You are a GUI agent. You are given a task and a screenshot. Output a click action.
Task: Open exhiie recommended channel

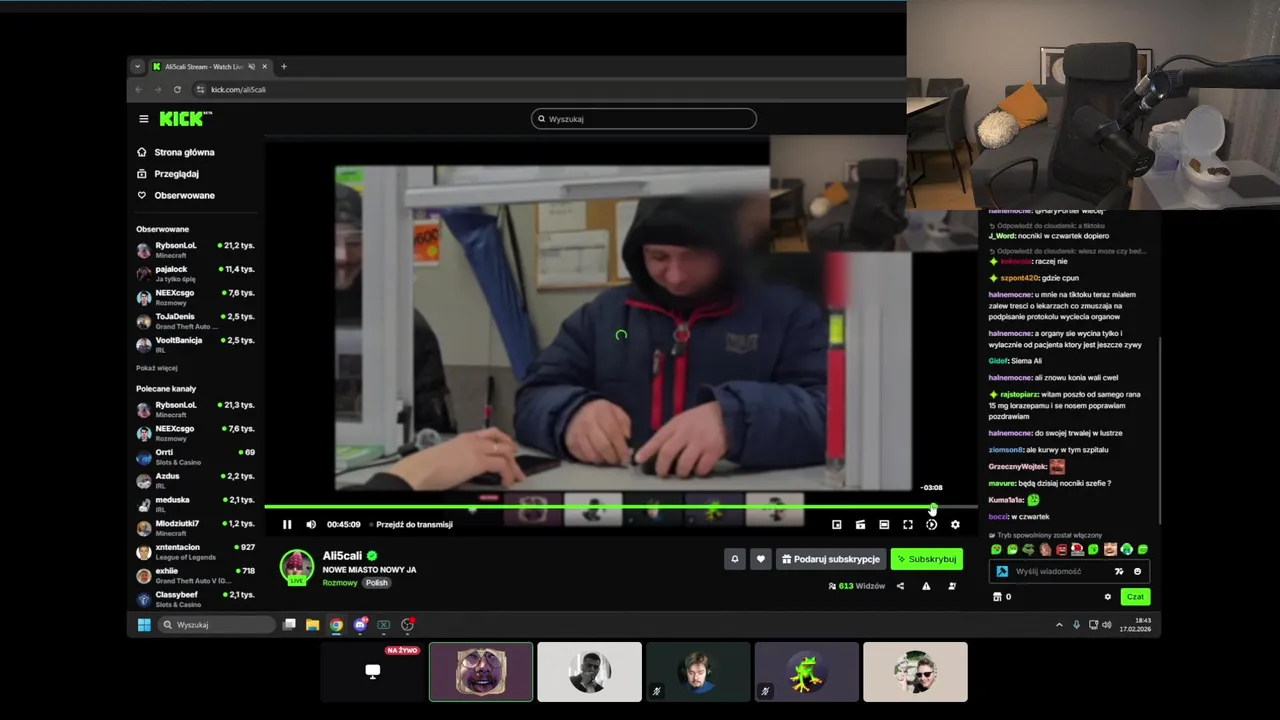point(196,575)
